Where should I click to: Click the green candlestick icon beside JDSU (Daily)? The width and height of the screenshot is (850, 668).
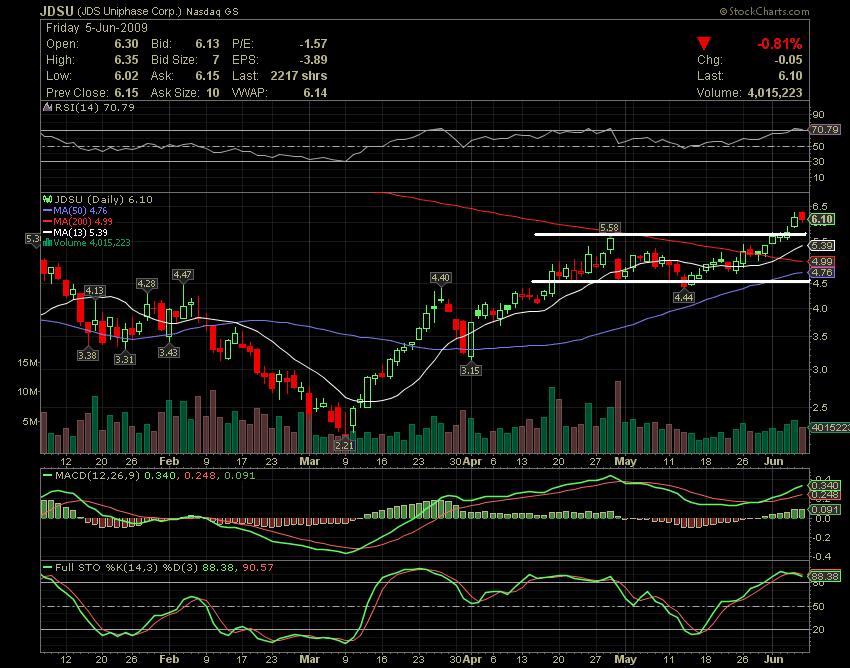(x=48, y=200)
